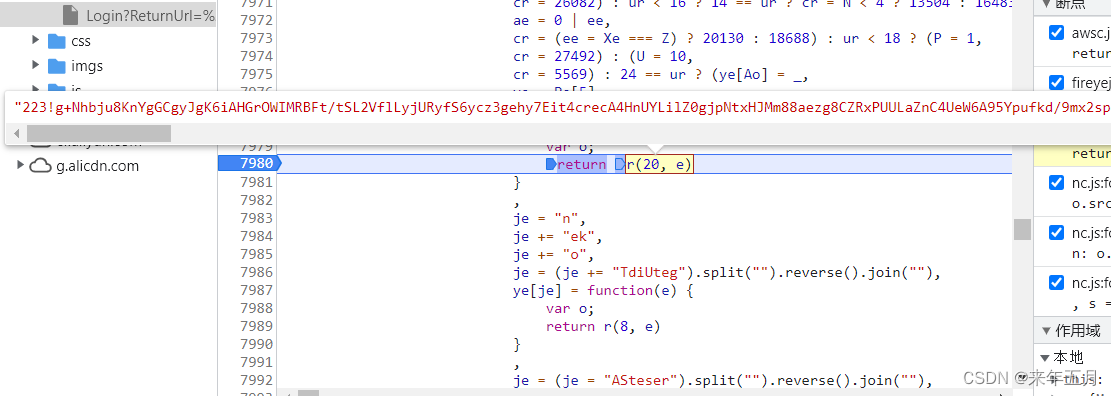Click the inline breakpoint marker before return
This screenshot has width=1111, height=396.
[x=551, y=164]
